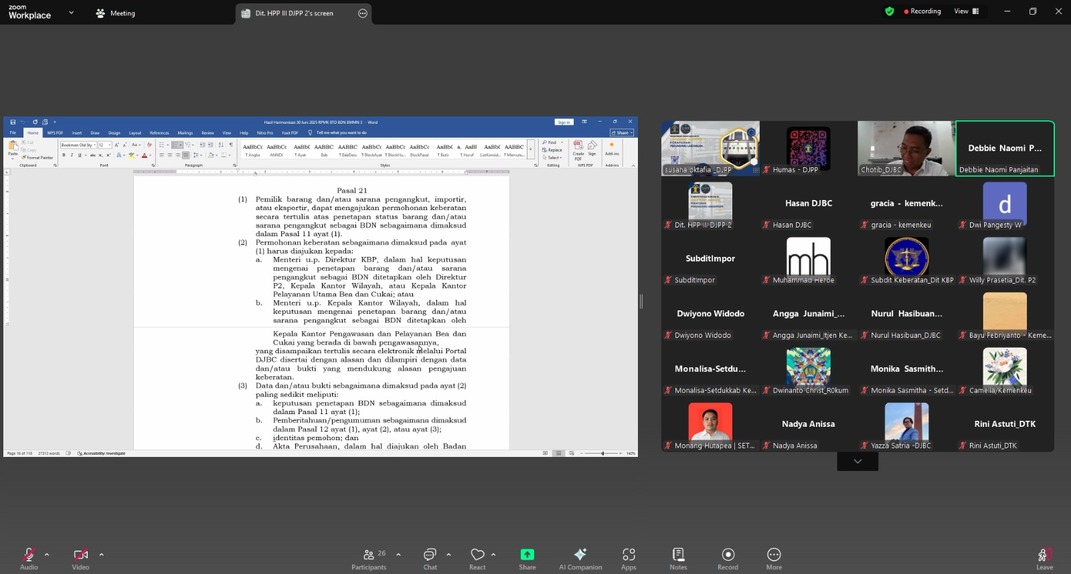The width and height of the screenshot is (1071, 574).
Task: Open the Apps panel
Action: 628,558
